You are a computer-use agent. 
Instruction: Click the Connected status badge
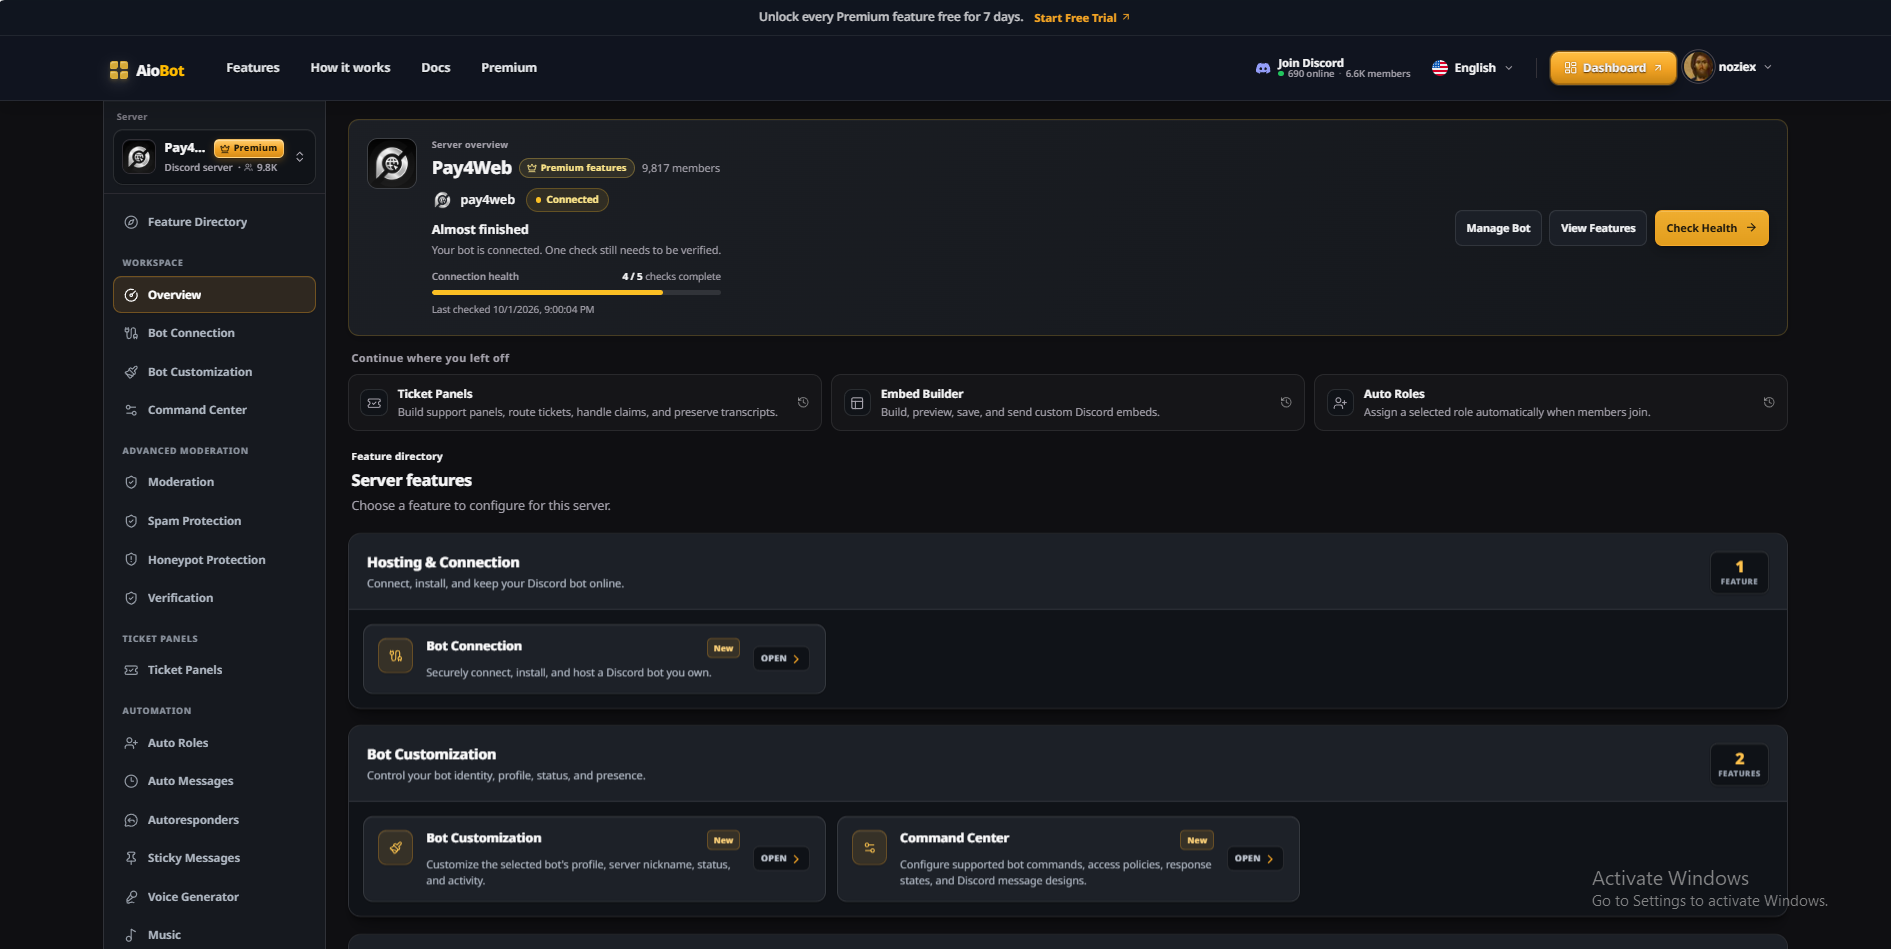[567, 200]
